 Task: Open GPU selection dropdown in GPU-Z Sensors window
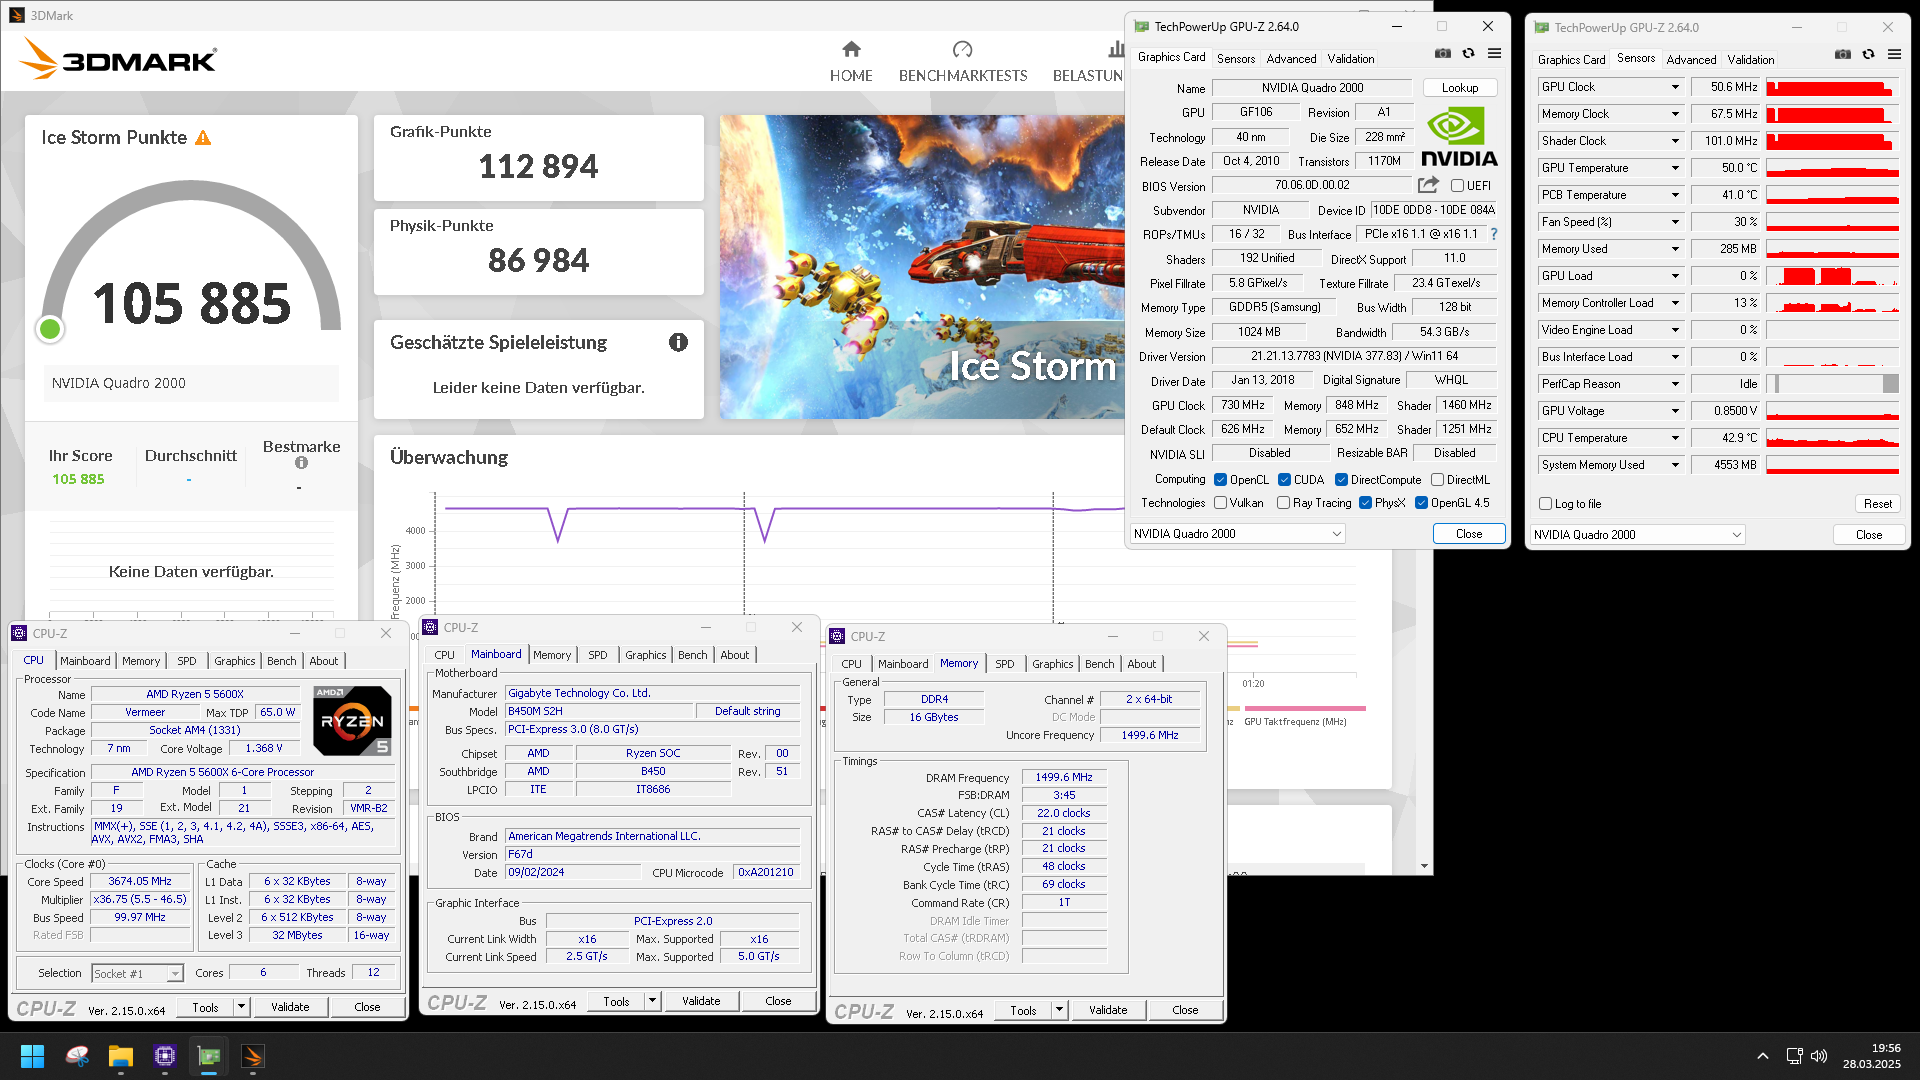pos(1637,535)
